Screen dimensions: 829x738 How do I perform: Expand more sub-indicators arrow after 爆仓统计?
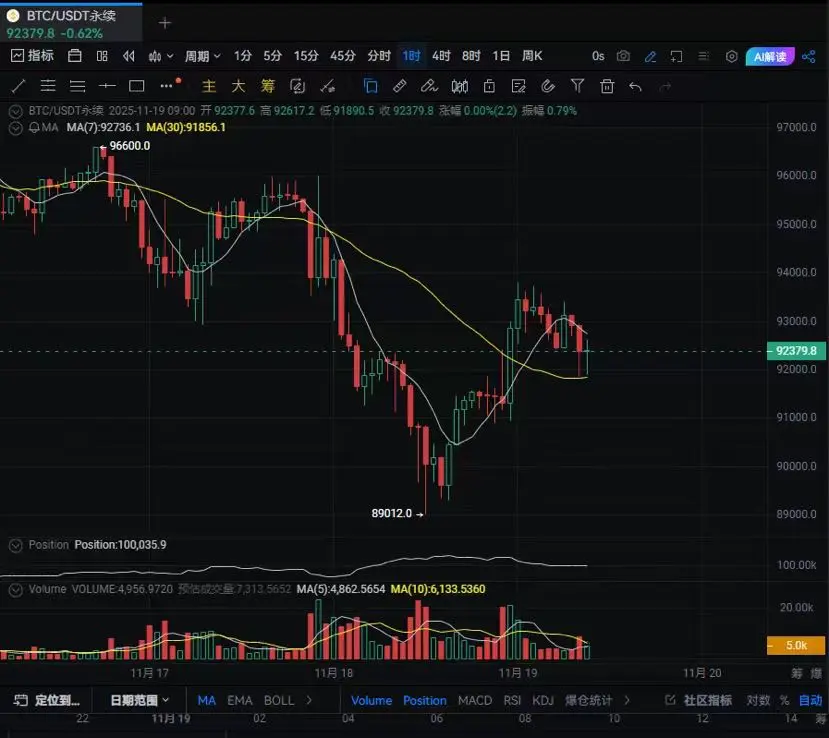point(627,700)
